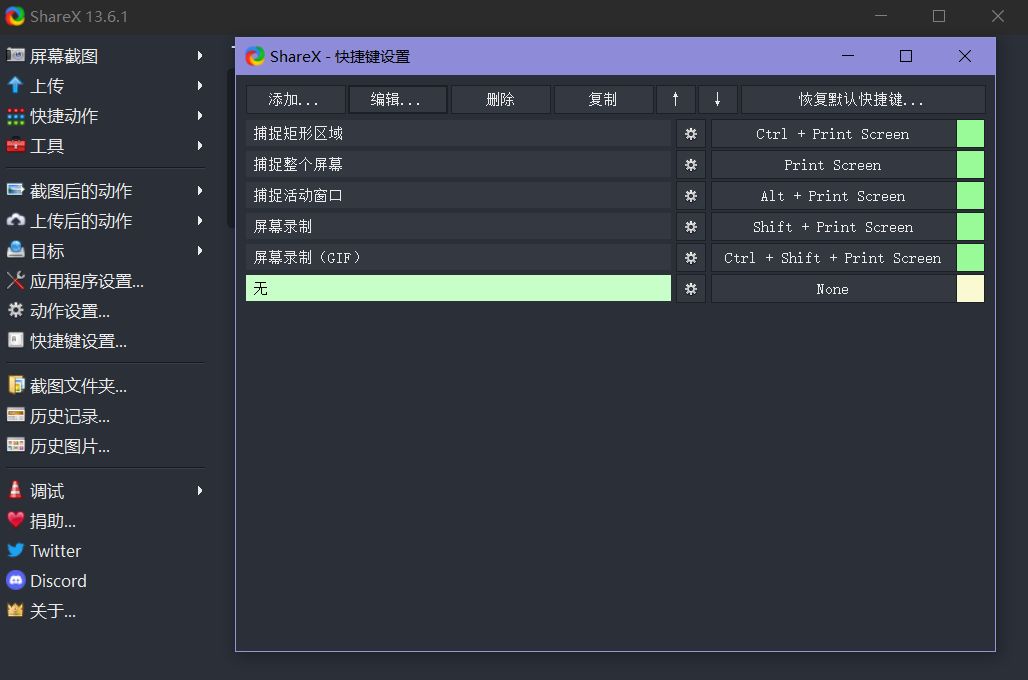1028x680 pixels.
Task: Toggle green status box for Ctrl + Shift + Print Screen
Action: (970, 258)
